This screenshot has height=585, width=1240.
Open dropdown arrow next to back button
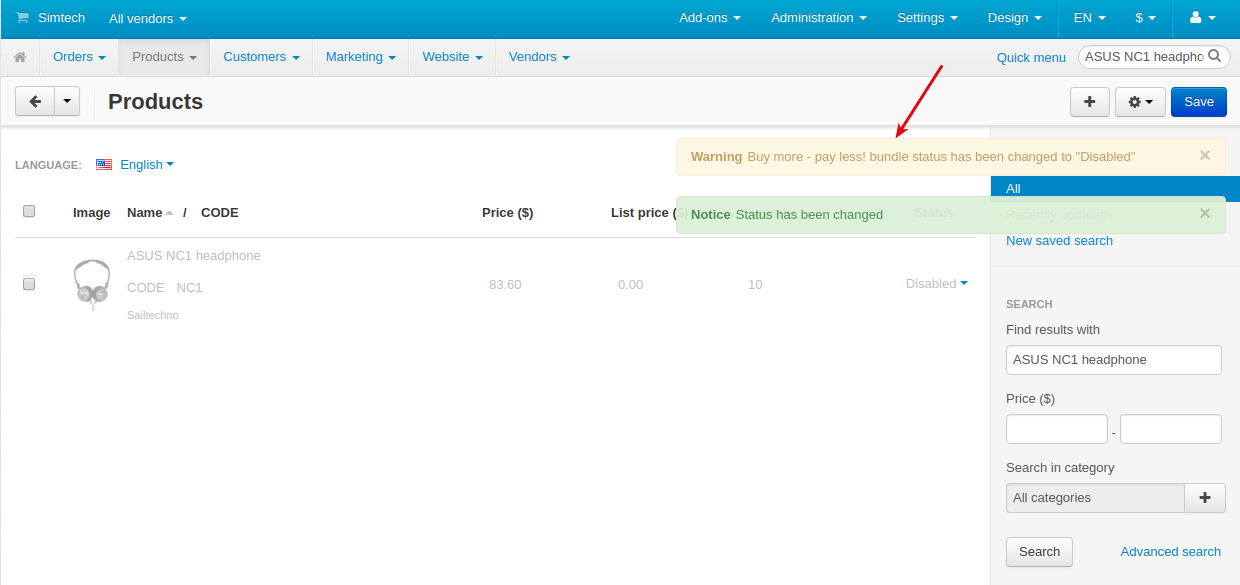click(x=67, y=101)
